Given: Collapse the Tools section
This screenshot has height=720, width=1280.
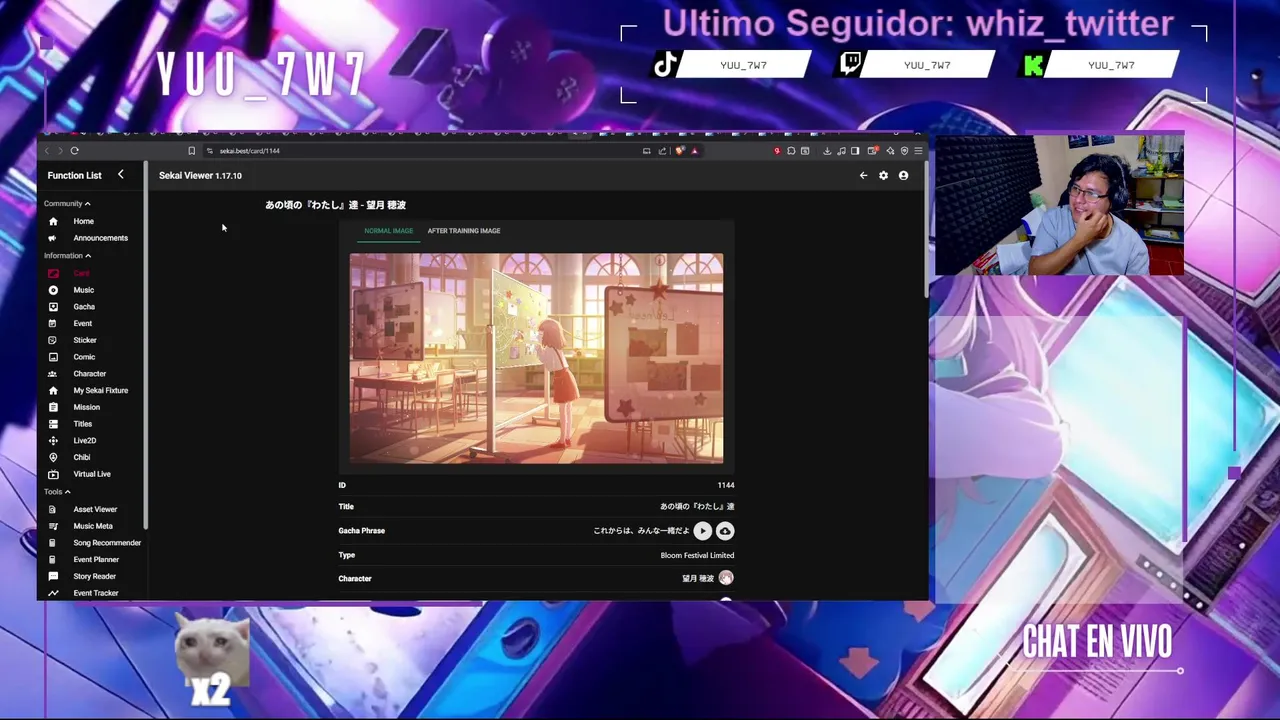Looking at the screenshot, I should (x=57, y=492).
